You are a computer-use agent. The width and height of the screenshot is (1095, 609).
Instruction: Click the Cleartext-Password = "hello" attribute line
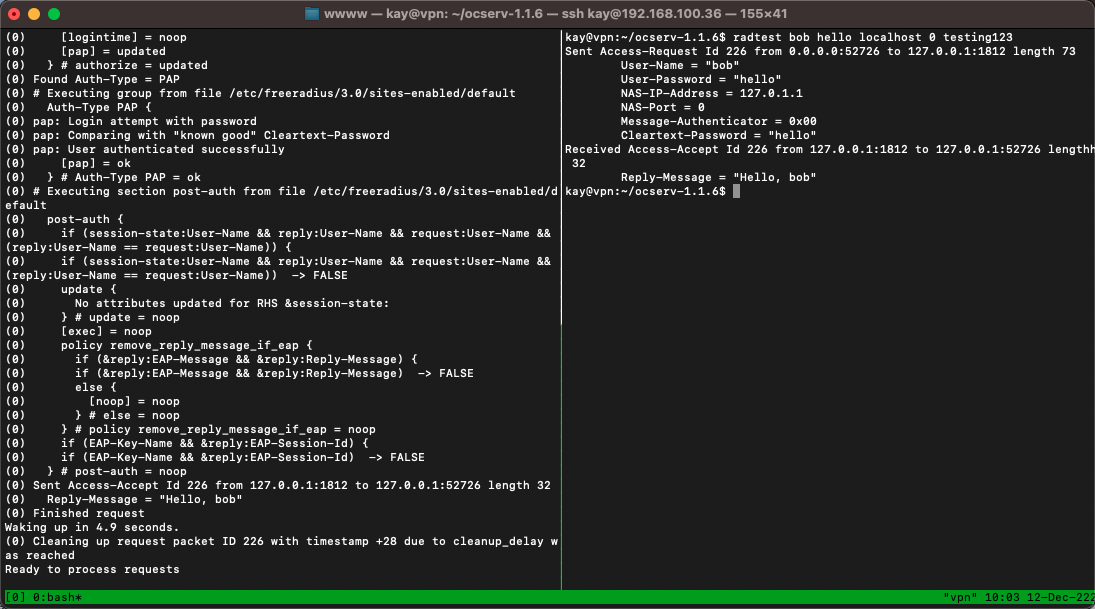click(720, 135)
